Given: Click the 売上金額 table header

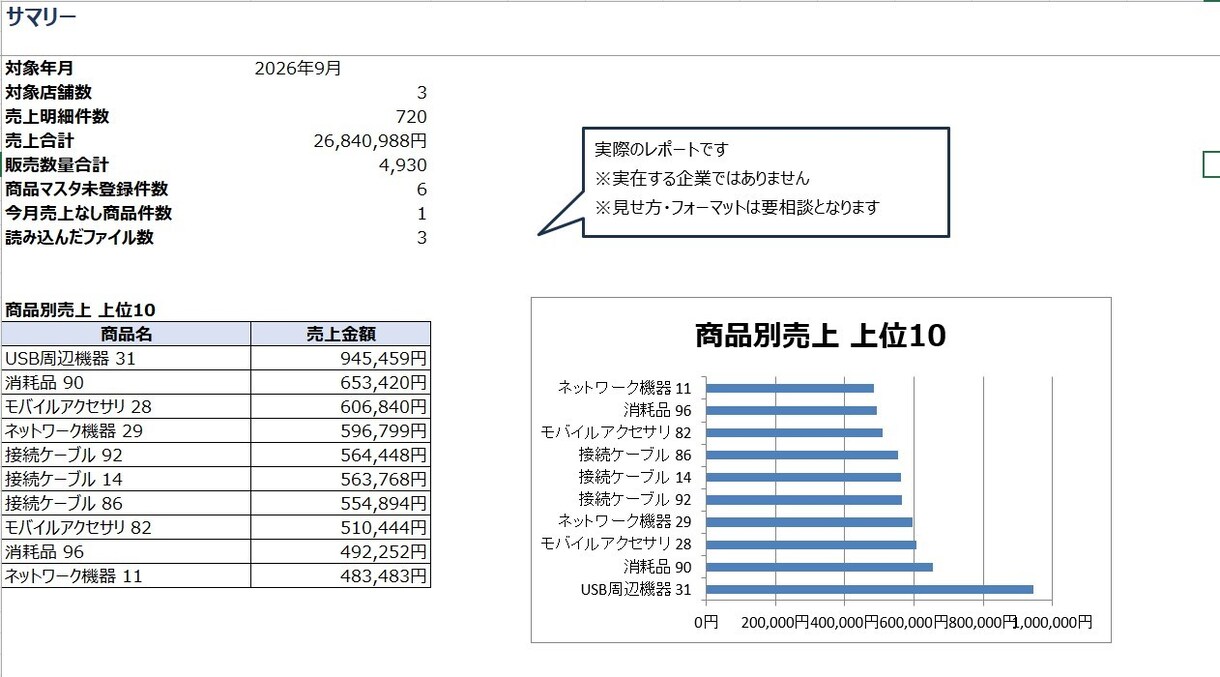Looking at the screenshot, I should (341, 334).
